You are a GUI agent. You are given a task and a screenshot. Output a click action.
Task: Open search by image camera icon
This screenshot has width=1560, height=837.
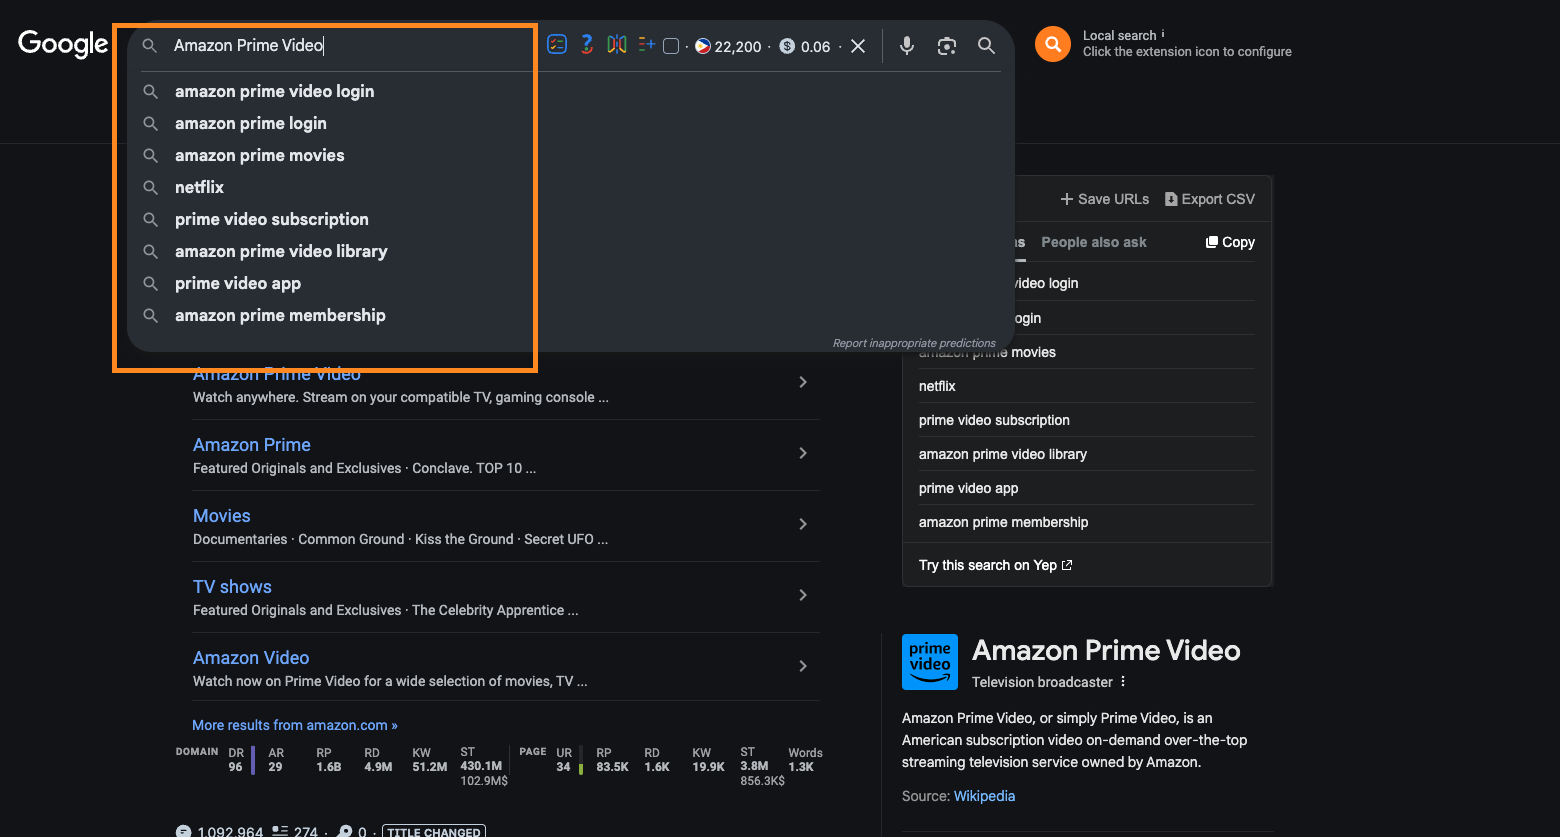947,46
